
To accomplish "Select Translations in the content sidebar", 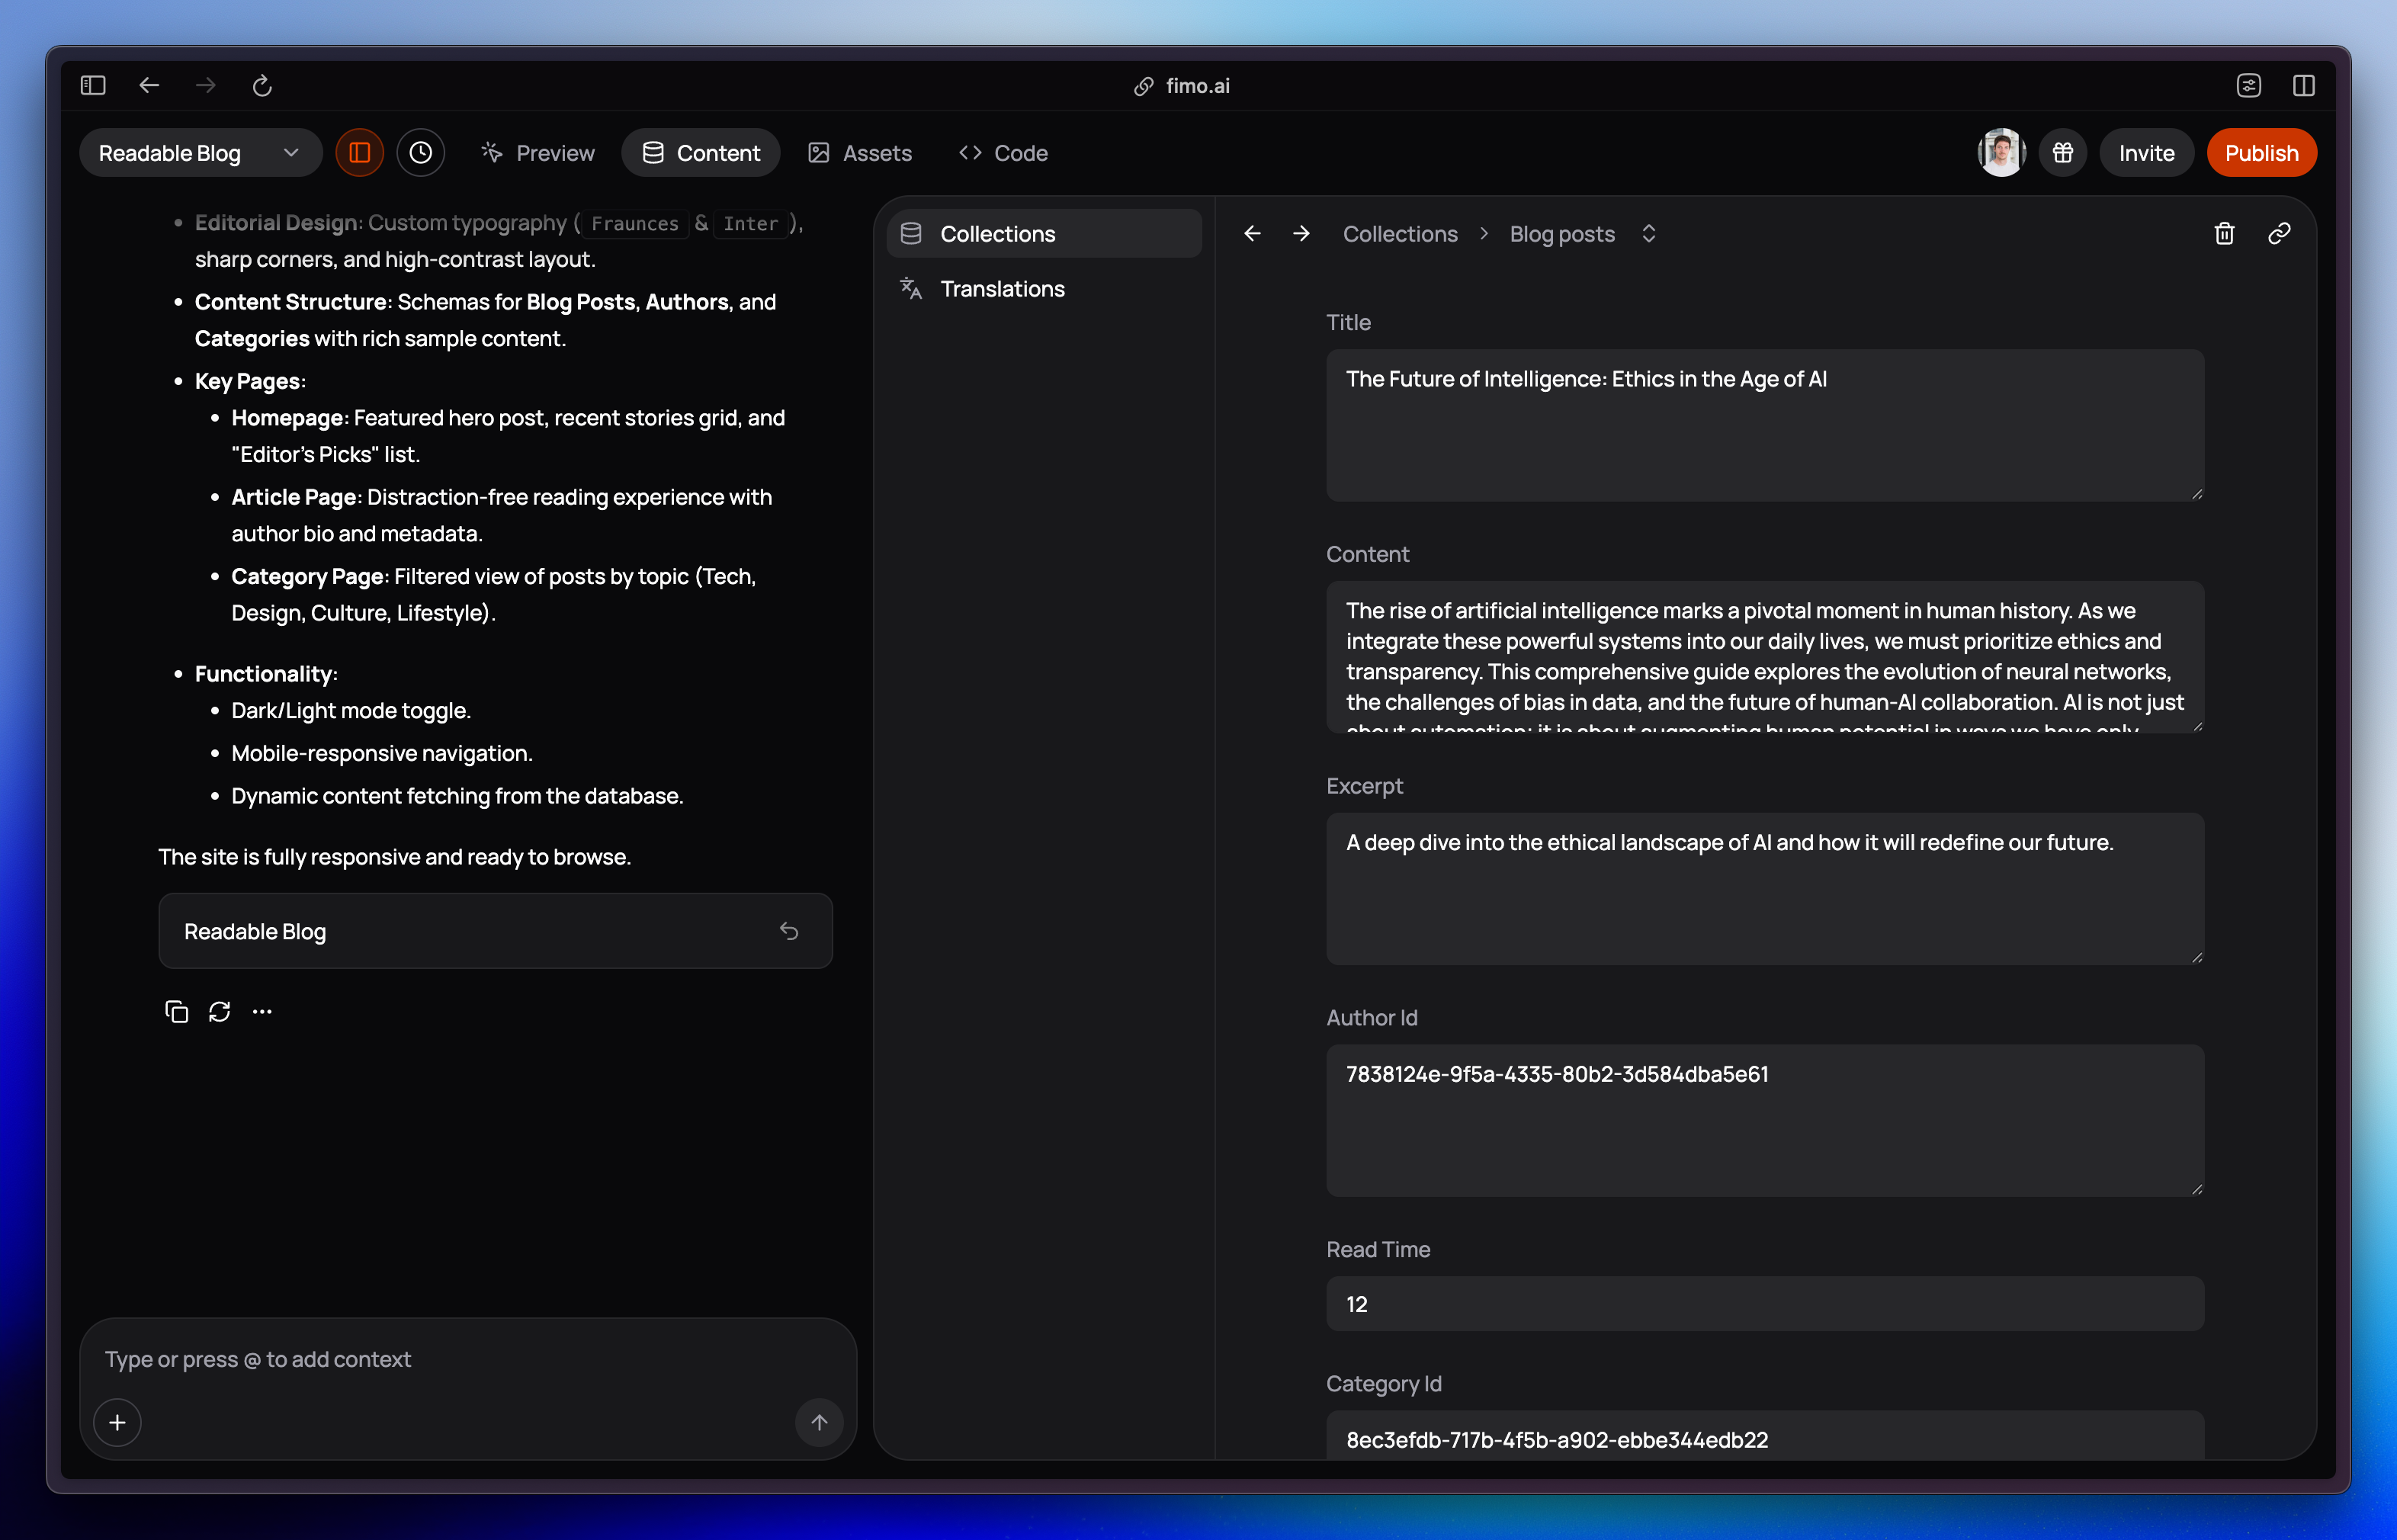I will [x=1002, y=289].
